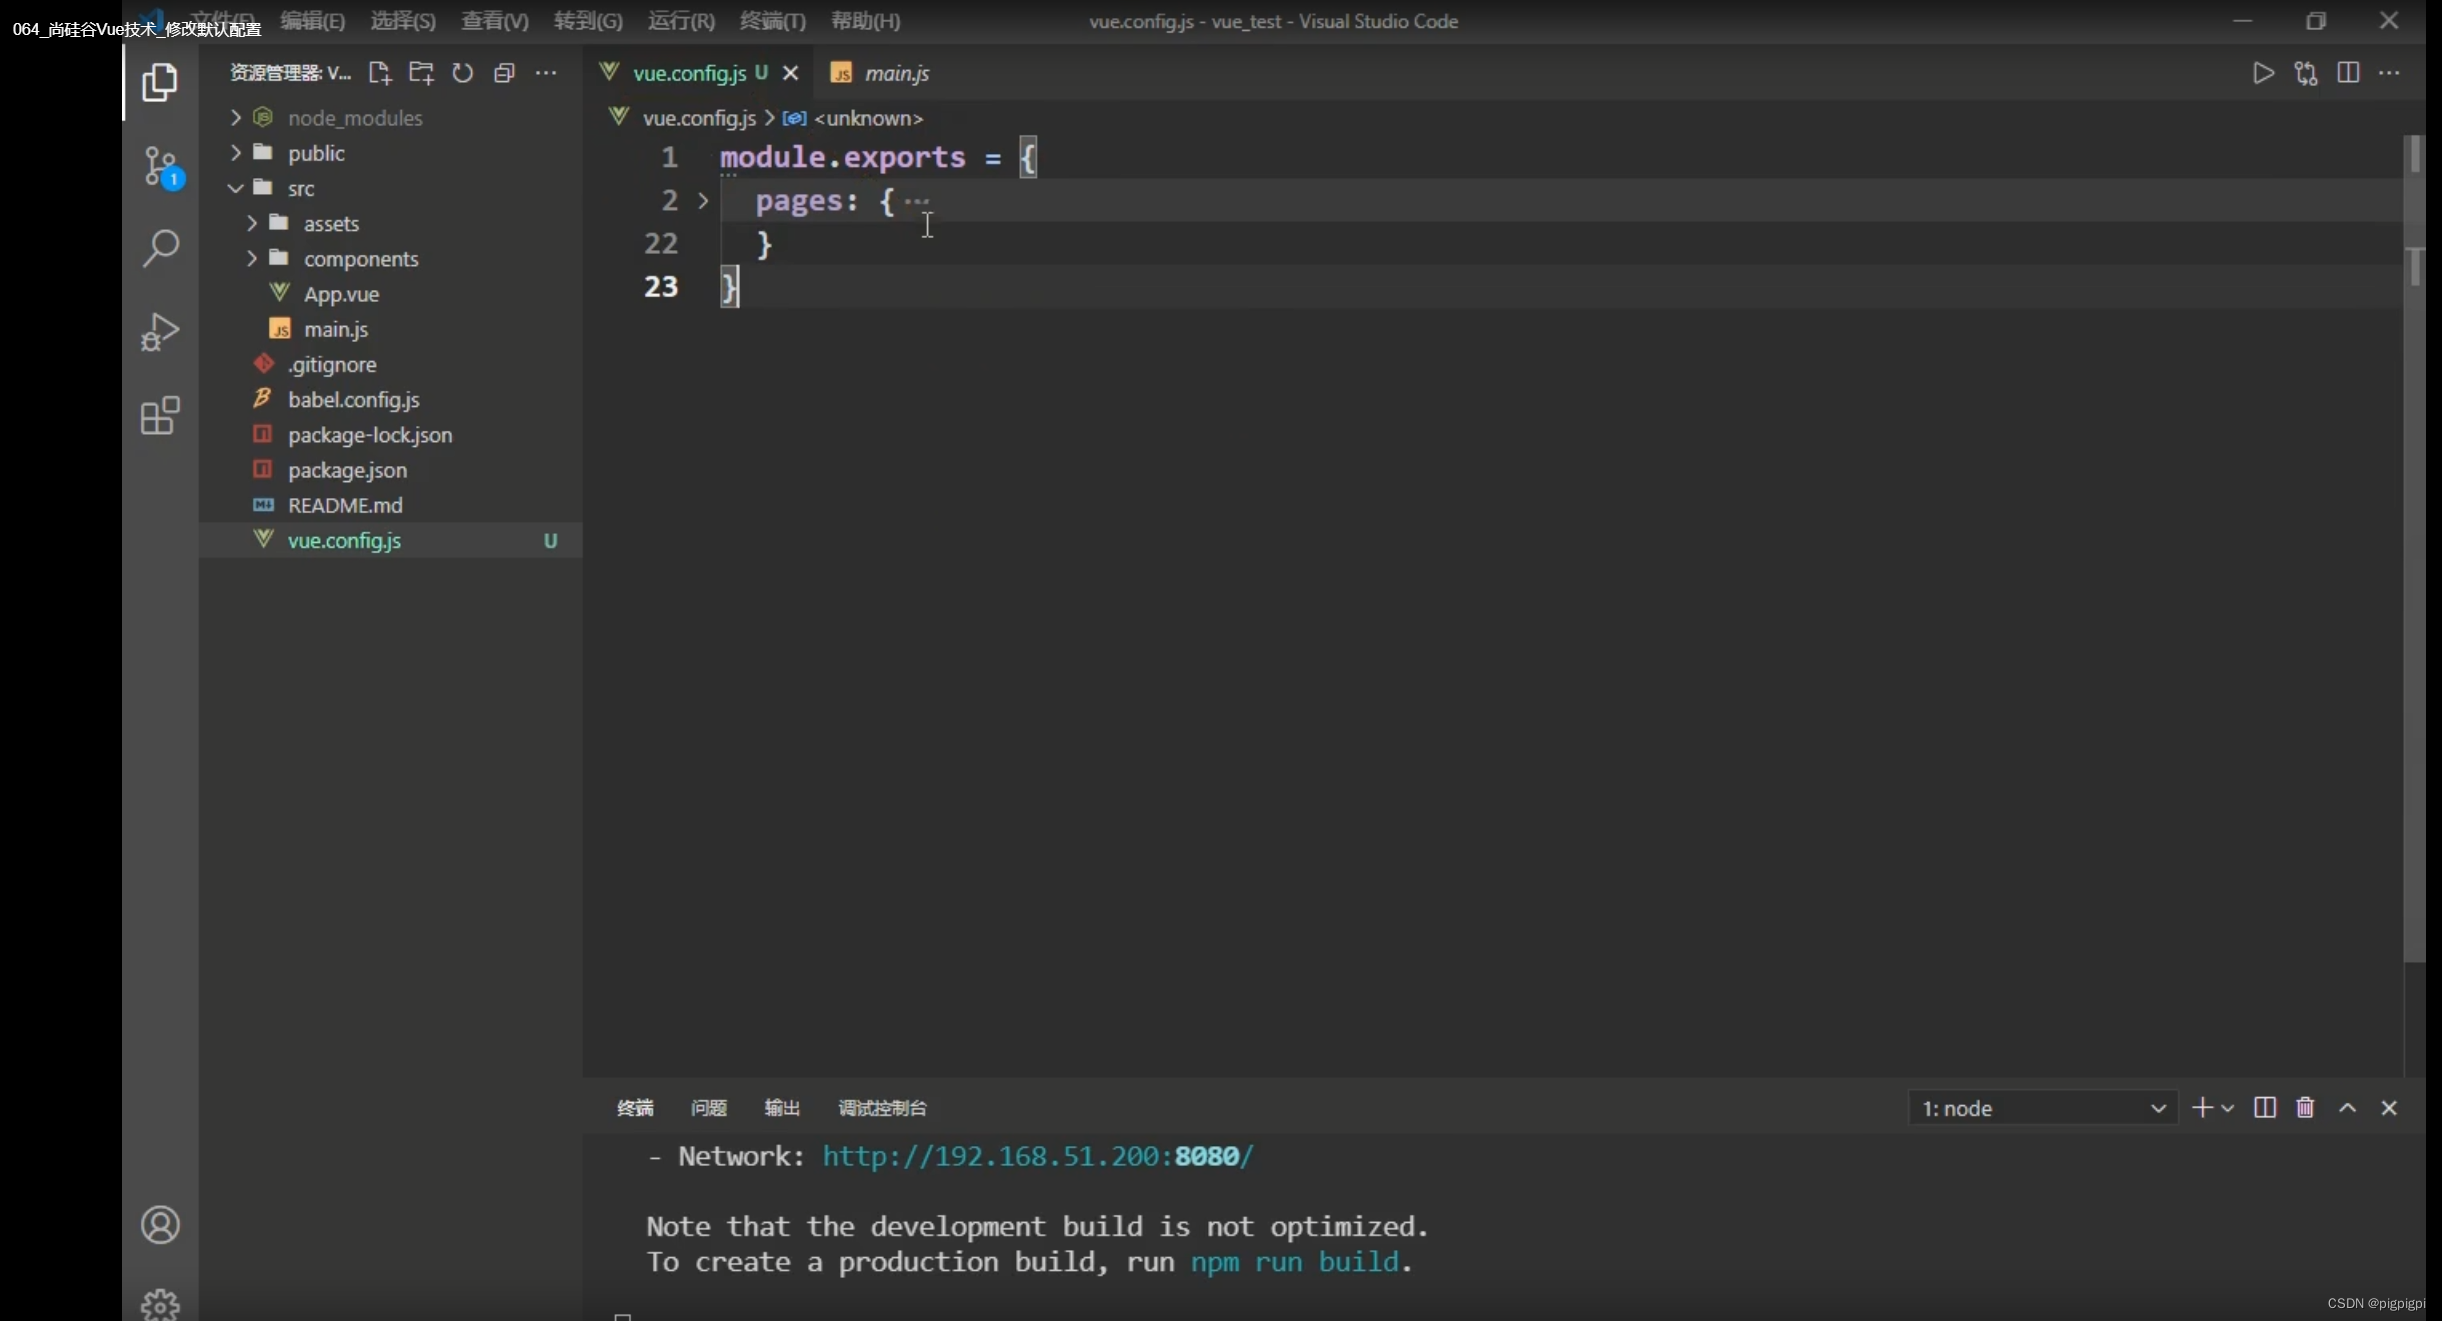Open the 选择(S) menu
Screen dimensions: 2442x1321
403,20
